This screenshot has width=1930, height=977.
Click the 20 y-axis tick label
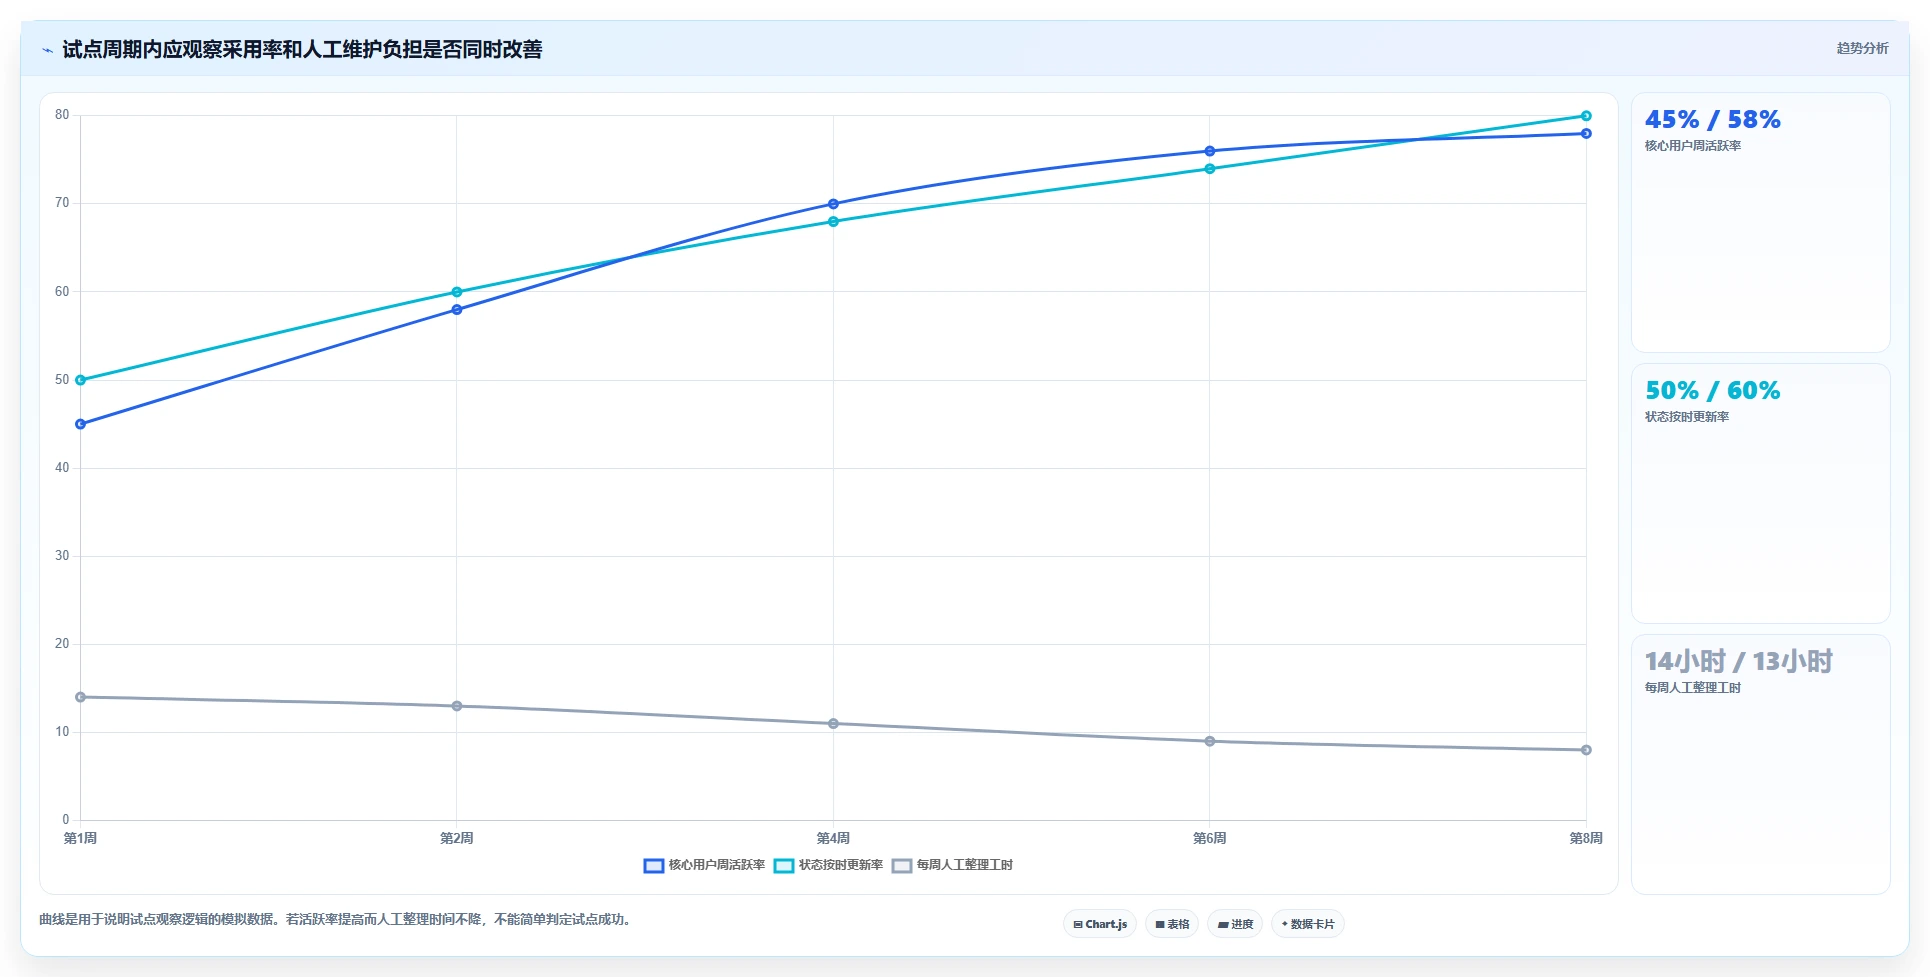pyautogui.click(x=62, y=644)
